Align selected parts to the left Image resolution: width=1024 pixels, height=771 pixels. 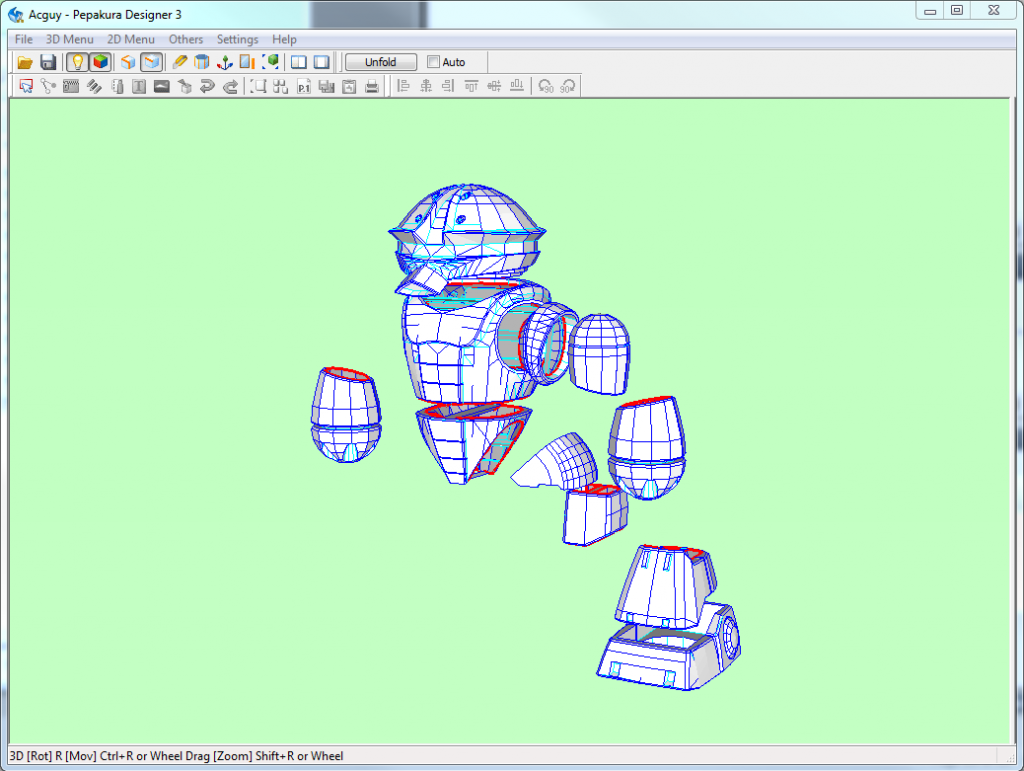click(403, 86)
